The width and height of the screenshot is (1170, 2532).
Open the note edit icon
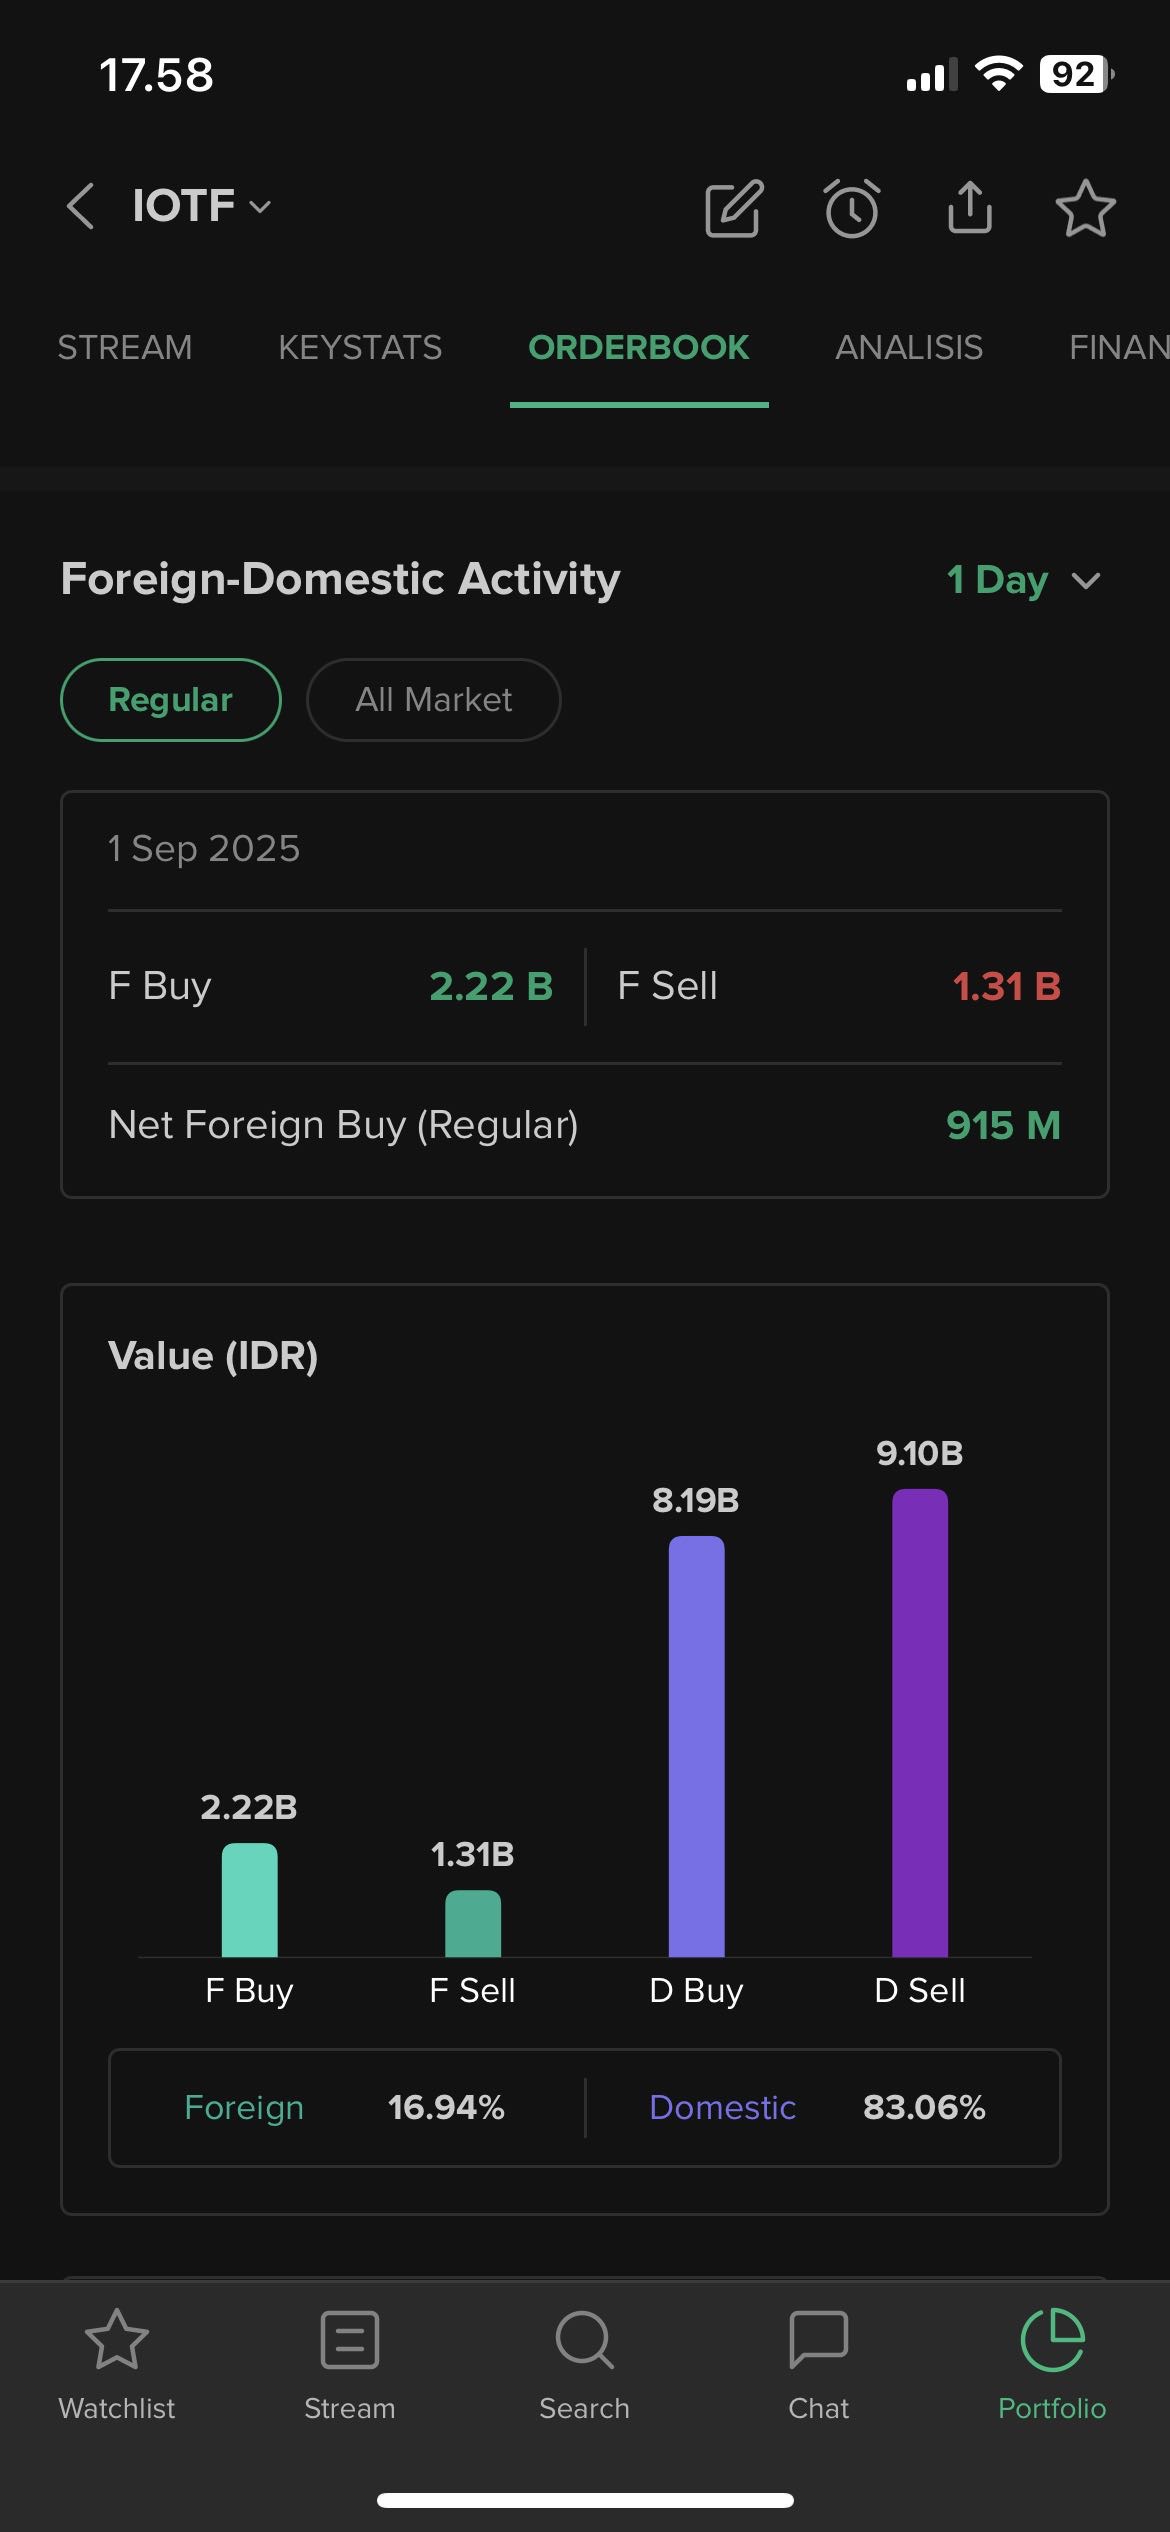click(x=734, y=208)
